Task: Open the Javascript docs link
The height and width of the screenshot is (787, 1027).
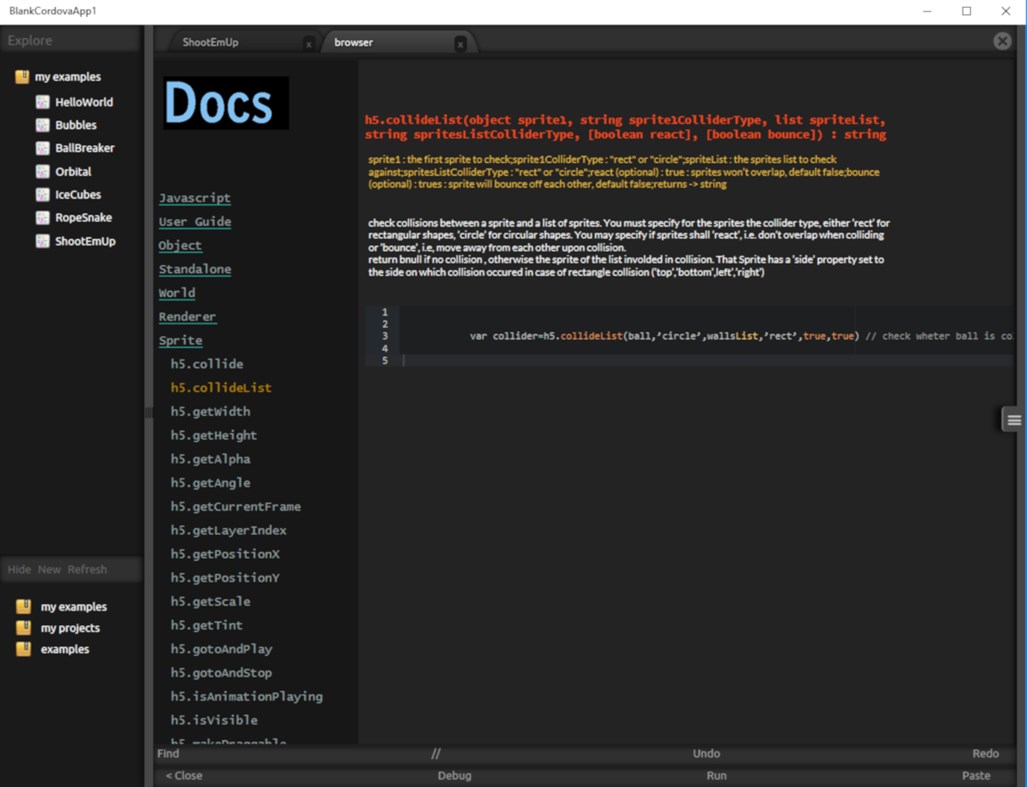Action: tap(195, 198)
